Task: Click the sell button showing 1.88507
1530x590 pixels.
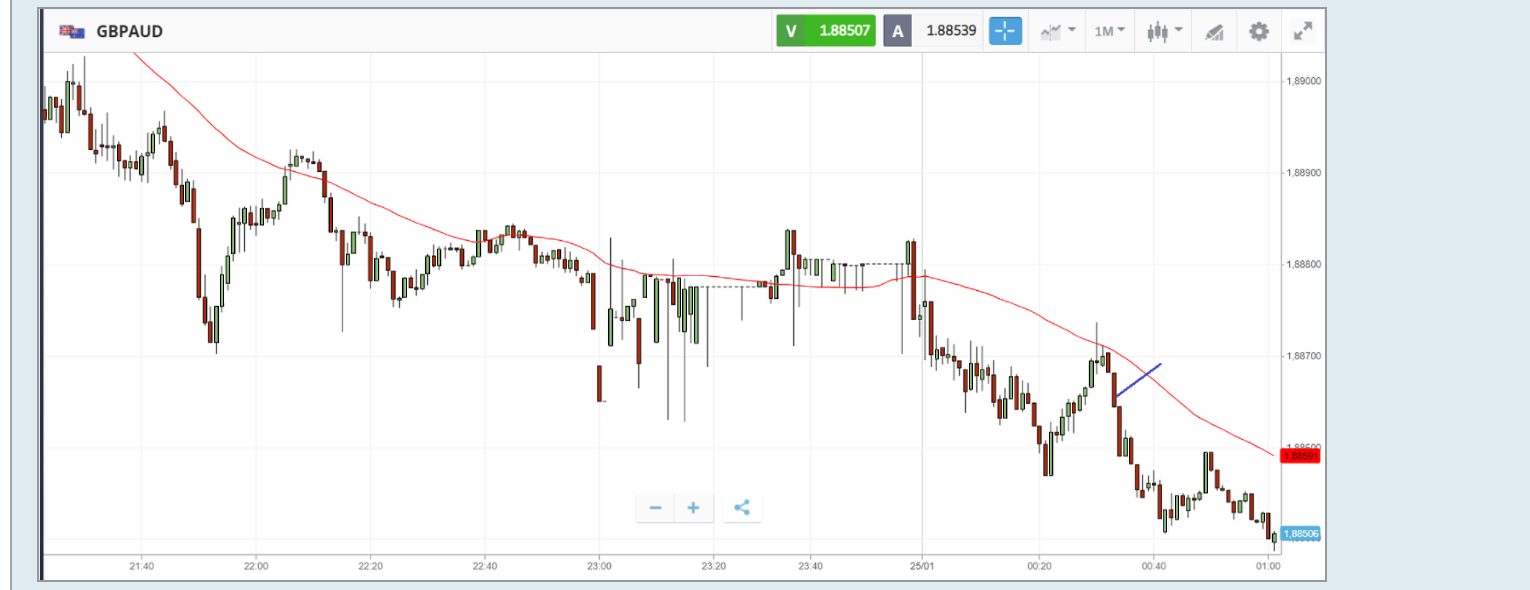Action: 826,31
